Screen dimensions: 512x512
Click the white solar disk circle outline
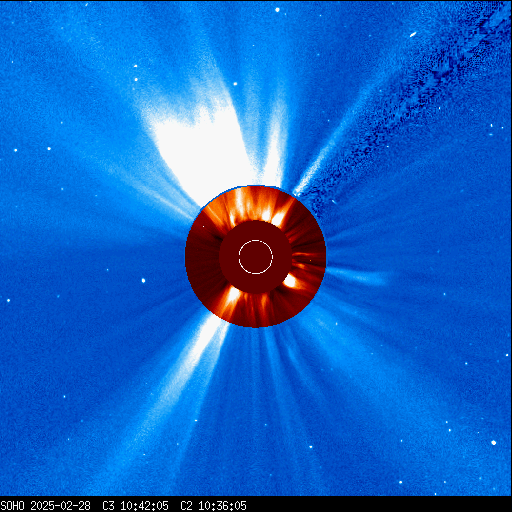[256, 257]
